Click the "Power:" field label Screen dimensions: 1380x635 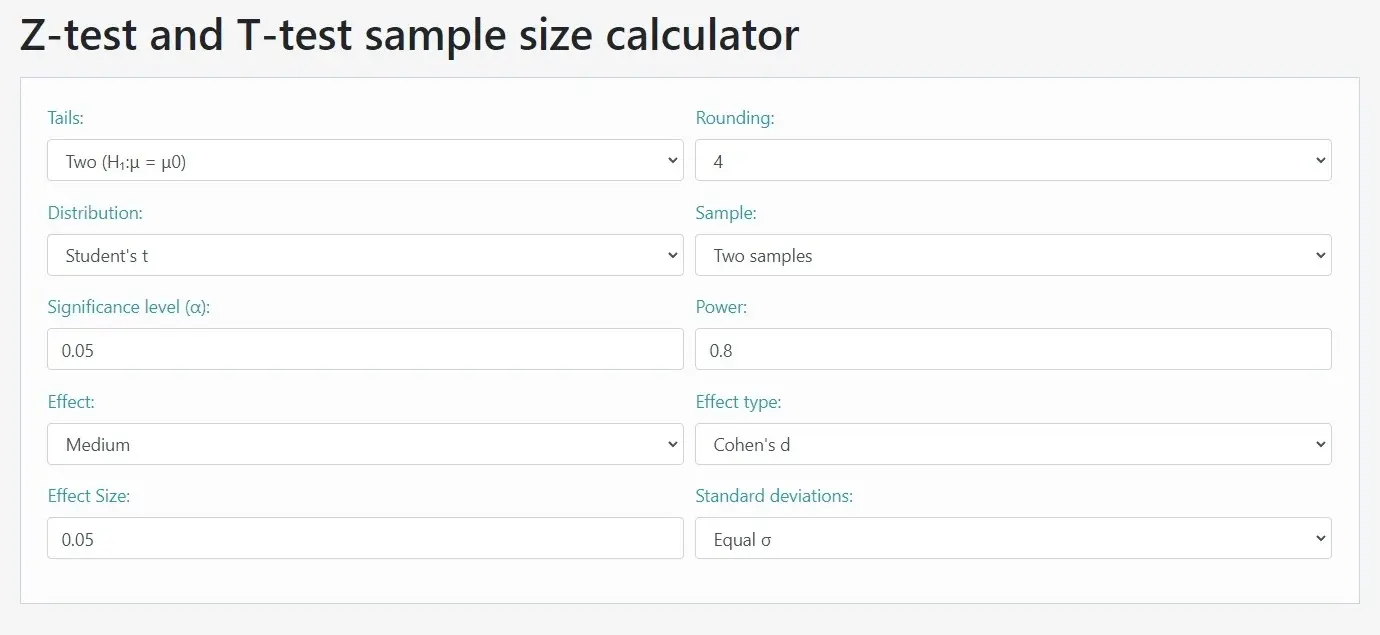tap(721, 307)
